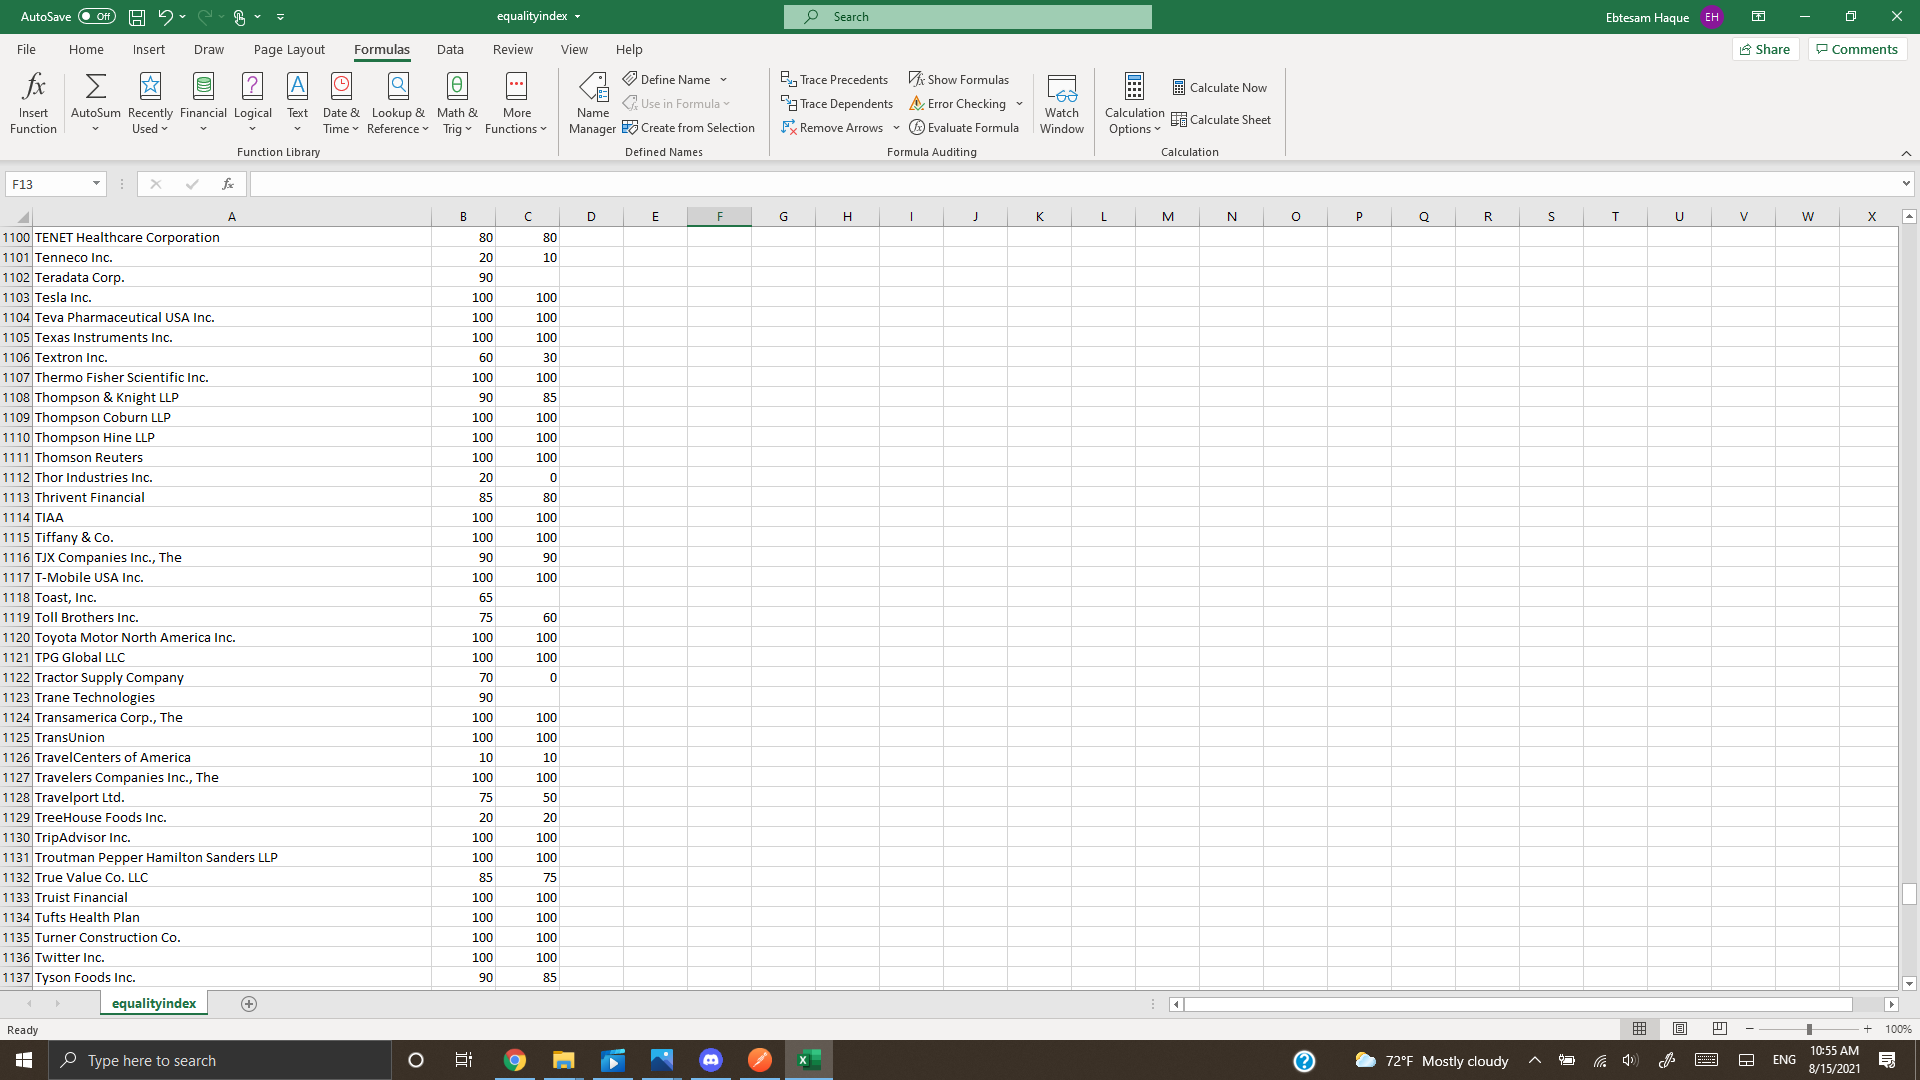Open the Calculation Options dropdown

[1134, 102]
